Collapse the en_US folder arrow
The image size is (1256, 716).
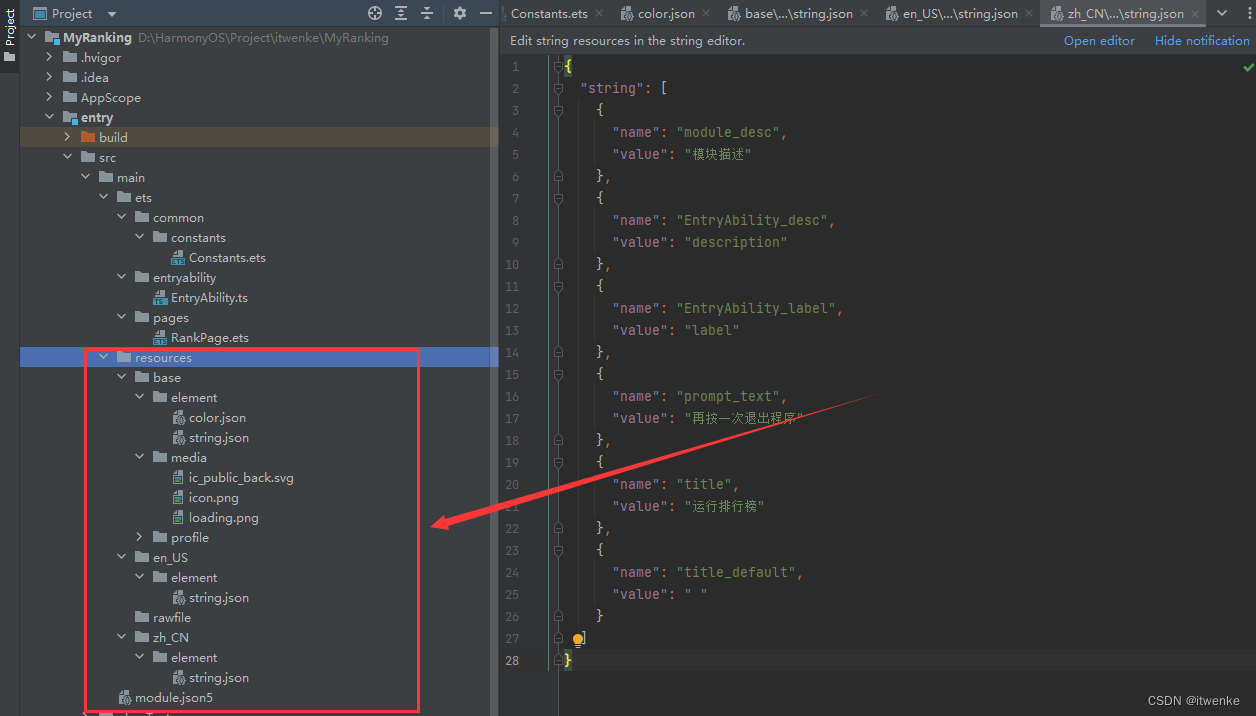coord(122,558)
